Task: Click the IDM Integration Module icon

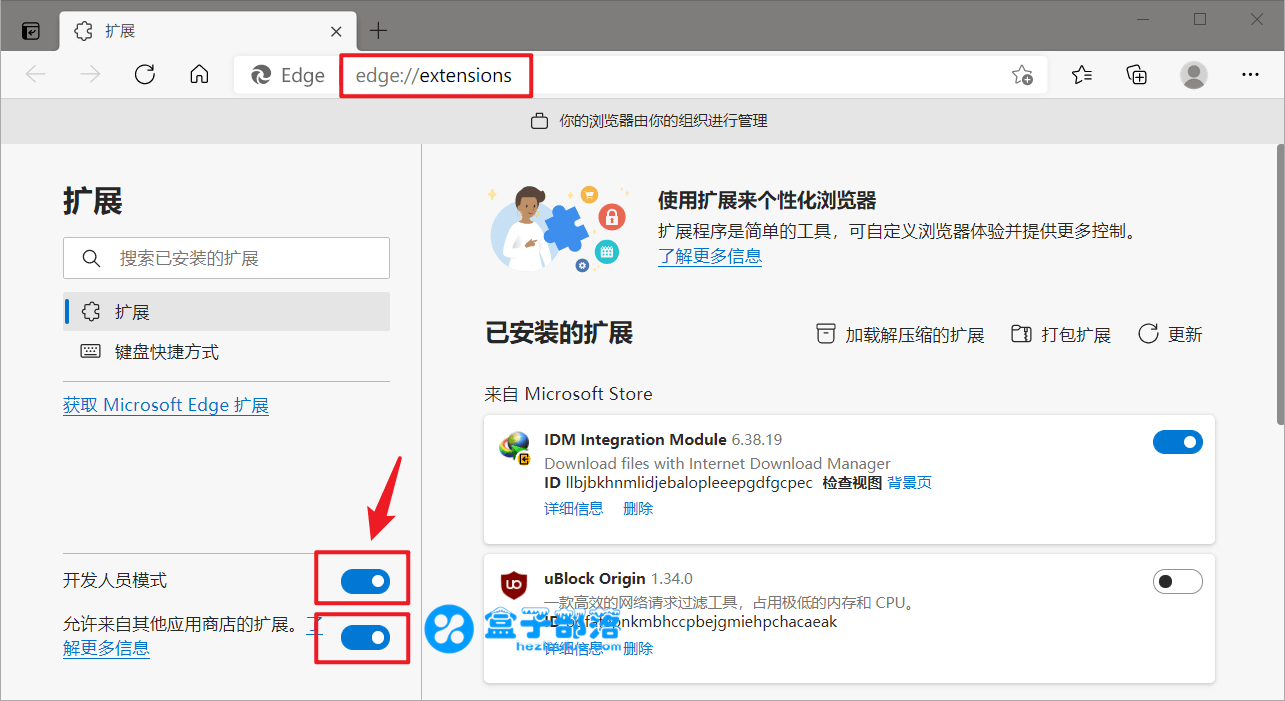Action: pos(514,446)
